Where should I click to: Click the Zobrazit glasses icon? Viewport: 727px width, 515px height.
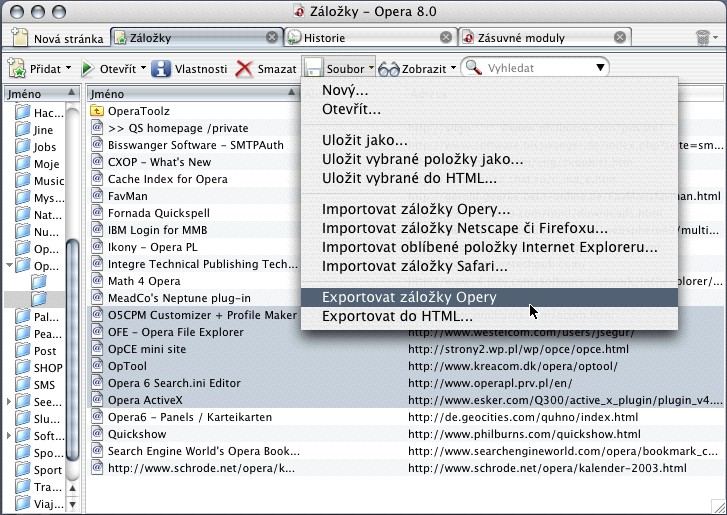click(x=389, y=70)
